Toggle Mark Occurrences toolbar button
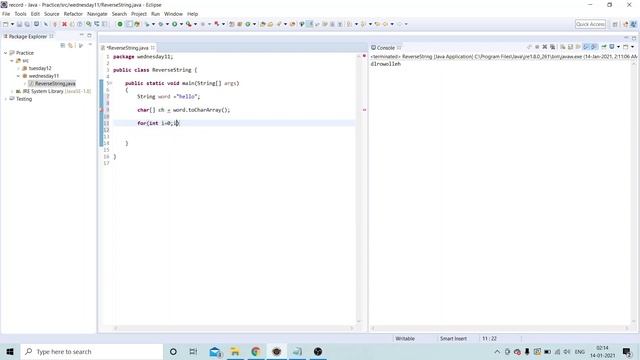This screenshot has width=640, height=360. click(310, 24)
